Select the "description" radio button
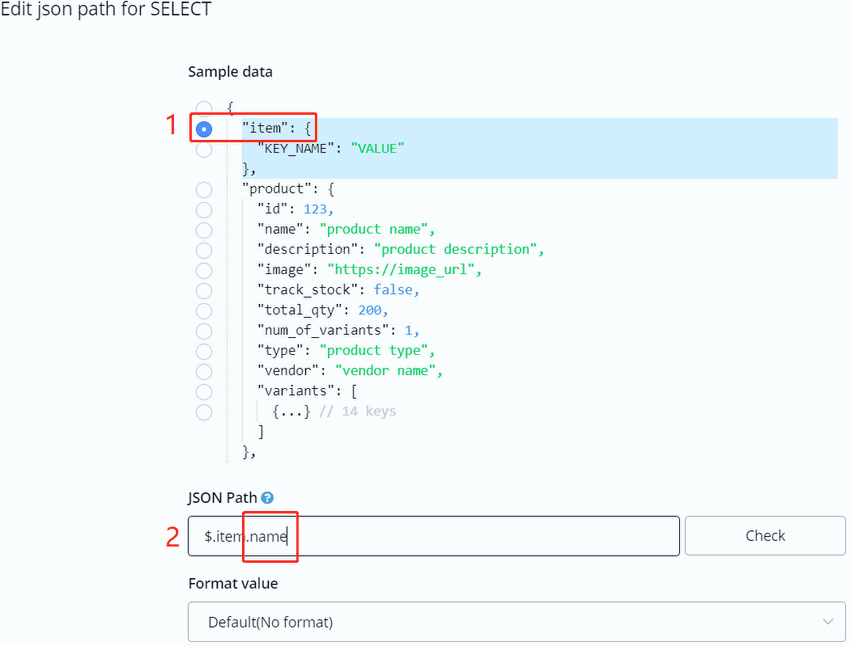 tap(204, 250)
